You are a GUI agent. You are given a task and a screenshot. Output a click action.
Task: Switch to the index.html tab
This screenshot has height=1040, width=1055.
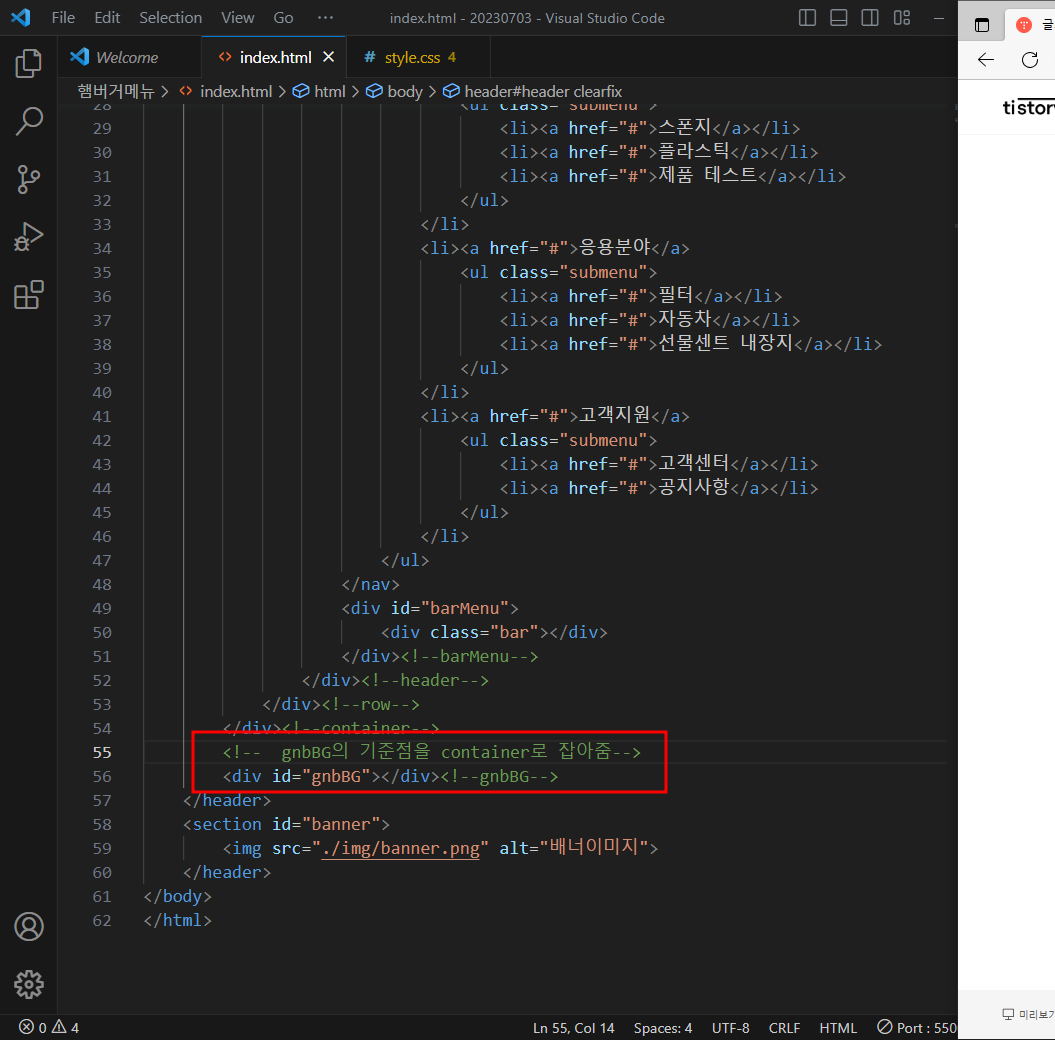(x=275, y=57)
